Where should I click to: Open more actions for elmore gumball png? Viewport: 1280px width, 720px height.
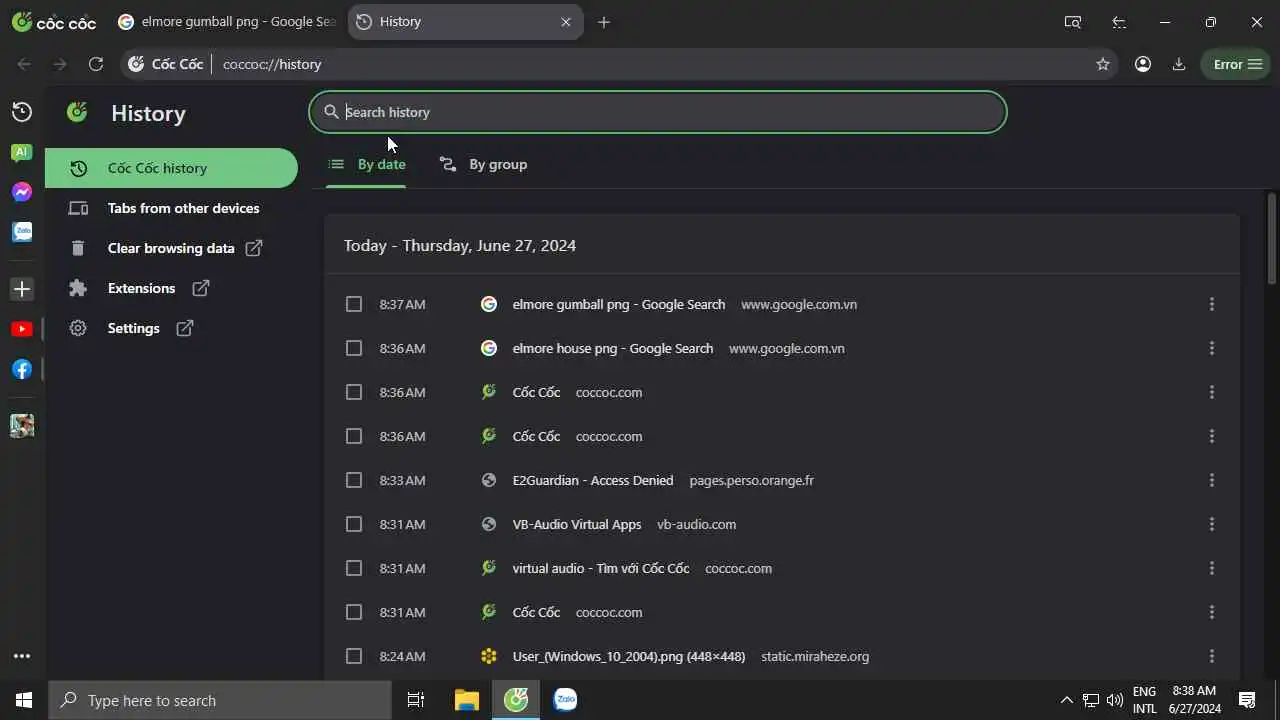(x=1212, y=304)
